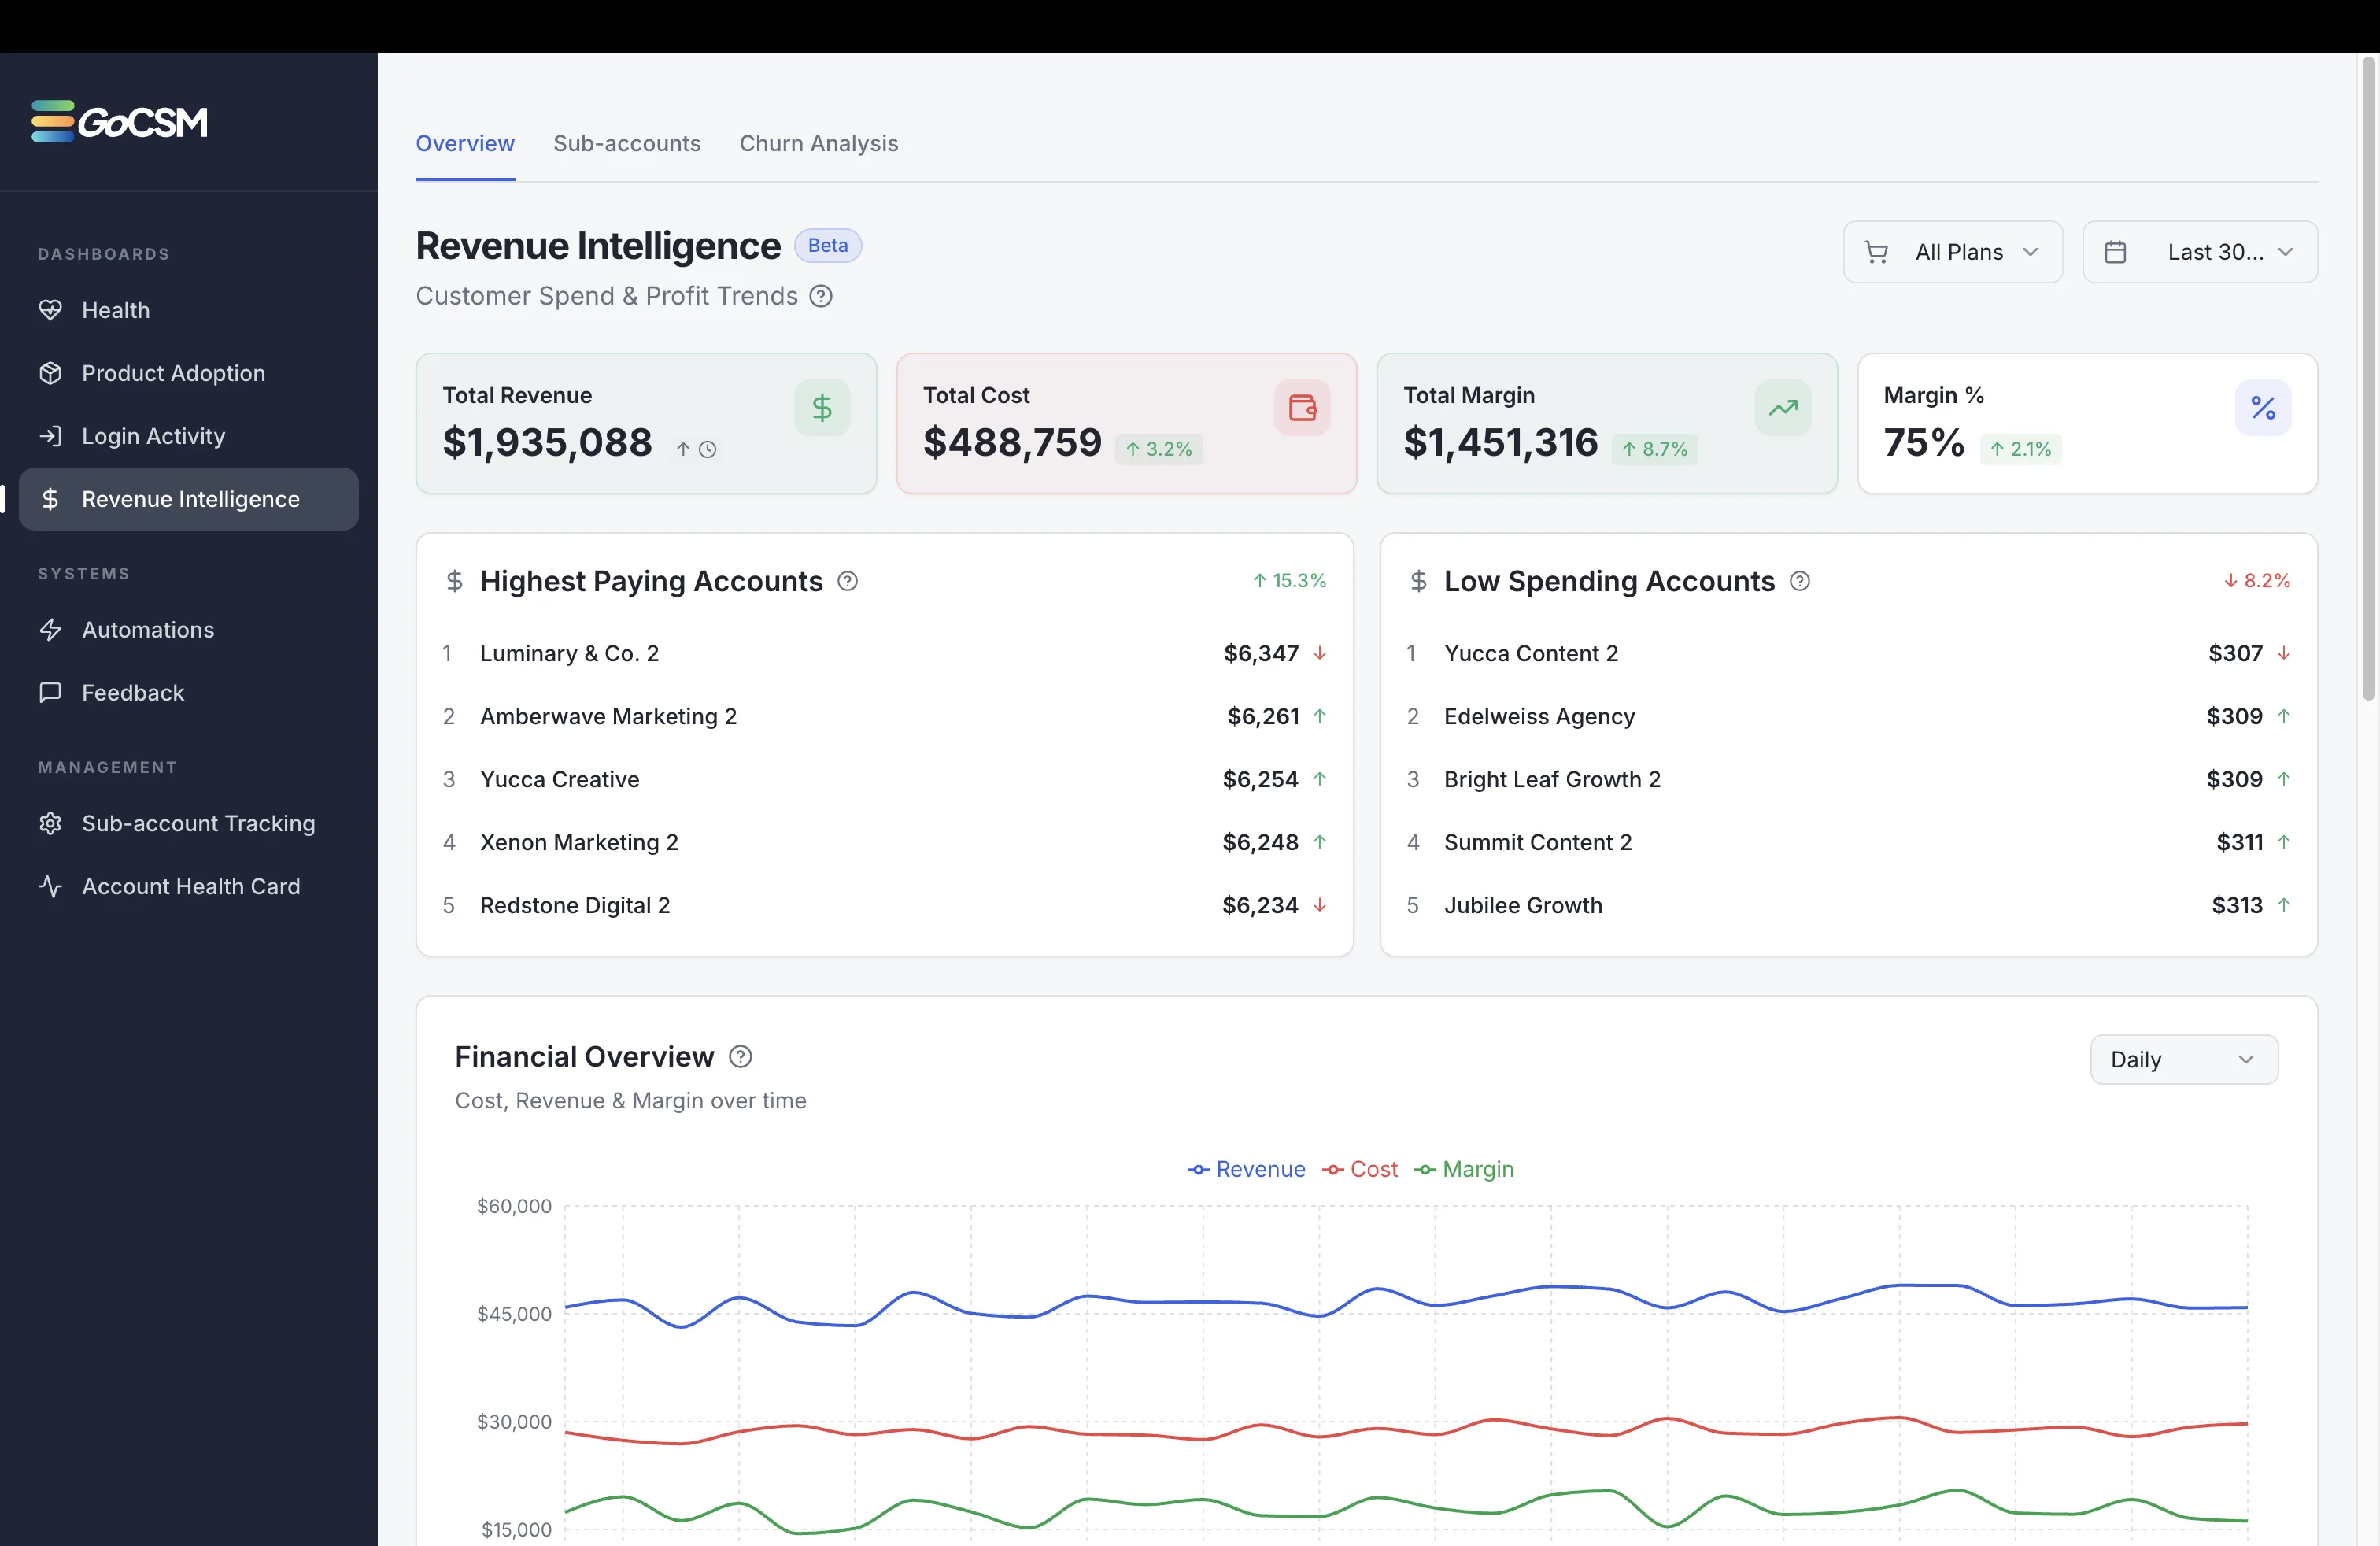Click the page vertical scrollbar
2380x1546 pixels.
click(2368, 380)
